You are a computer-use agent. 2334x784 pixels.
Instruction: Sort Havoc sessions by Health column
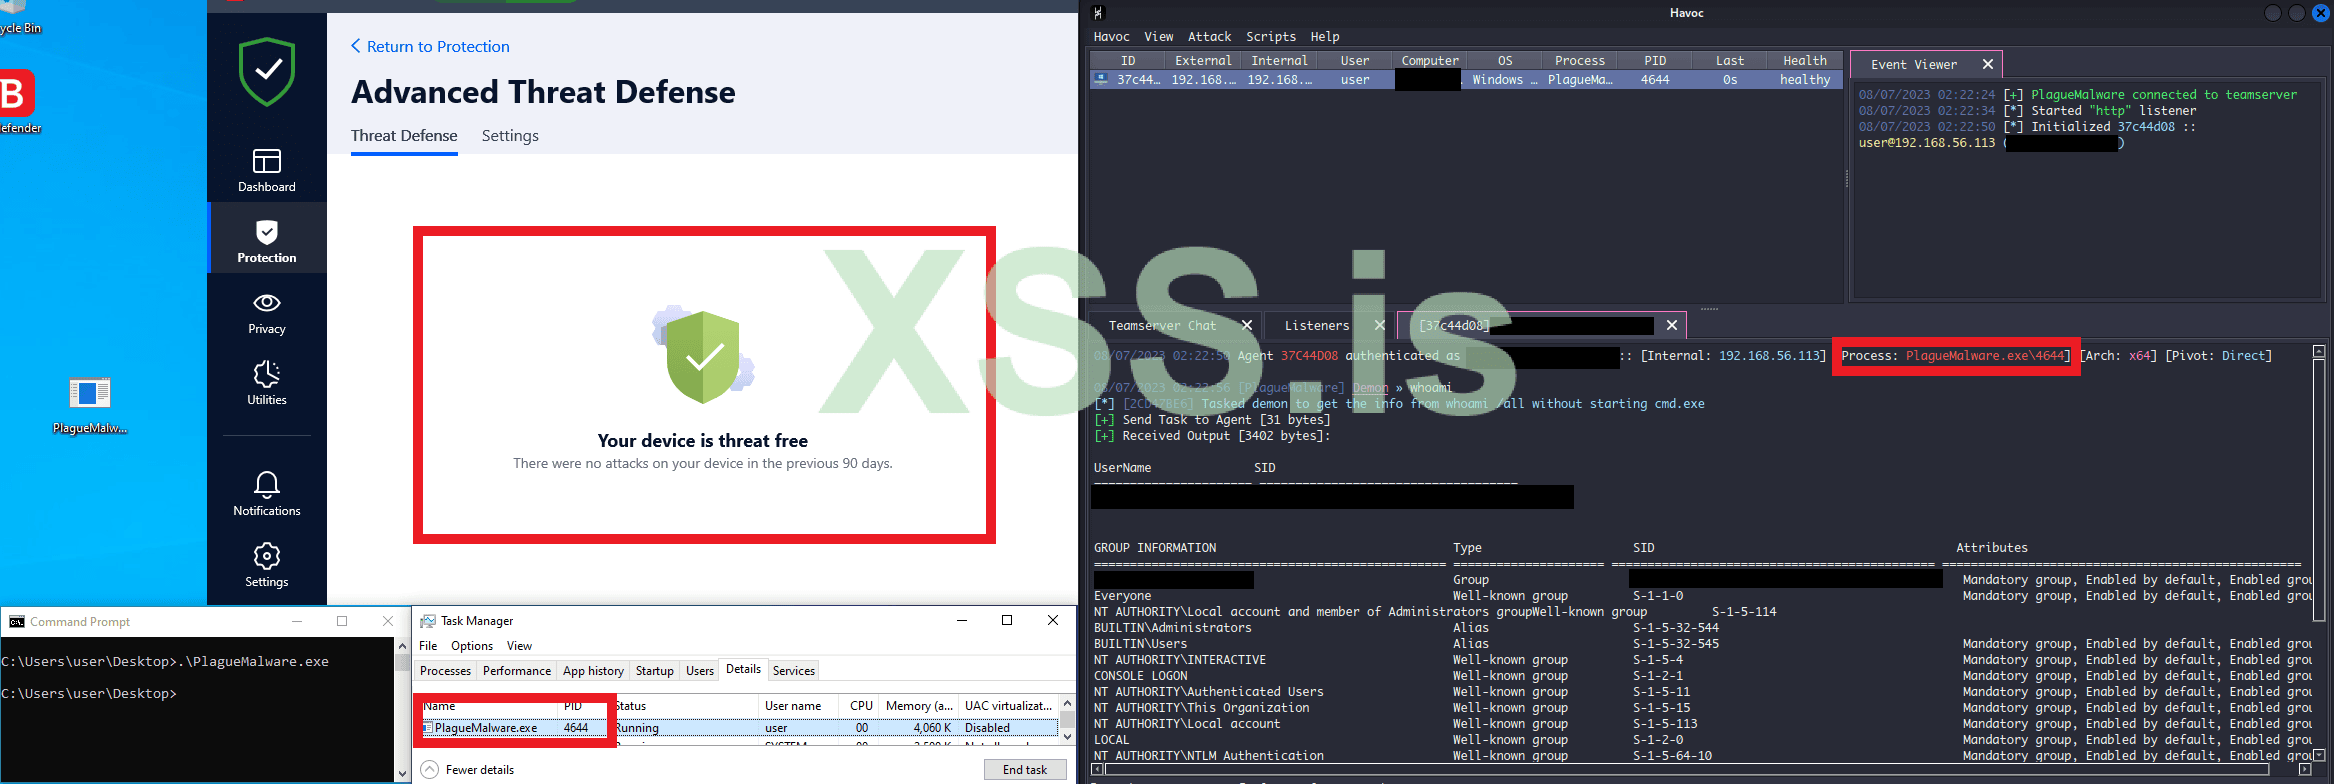point(1805,61)
